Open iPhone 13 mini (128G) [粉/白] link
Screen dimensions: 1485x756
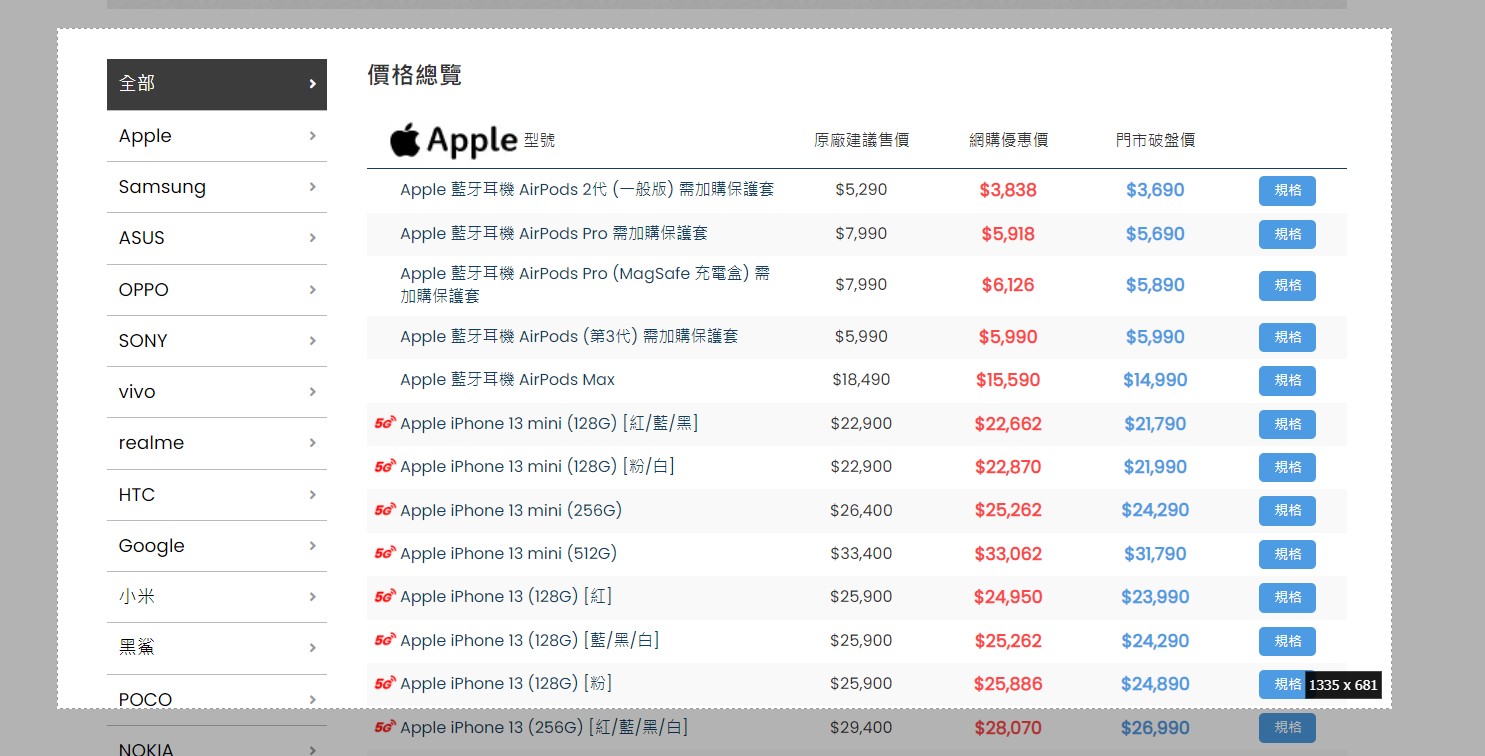point(537,467)
